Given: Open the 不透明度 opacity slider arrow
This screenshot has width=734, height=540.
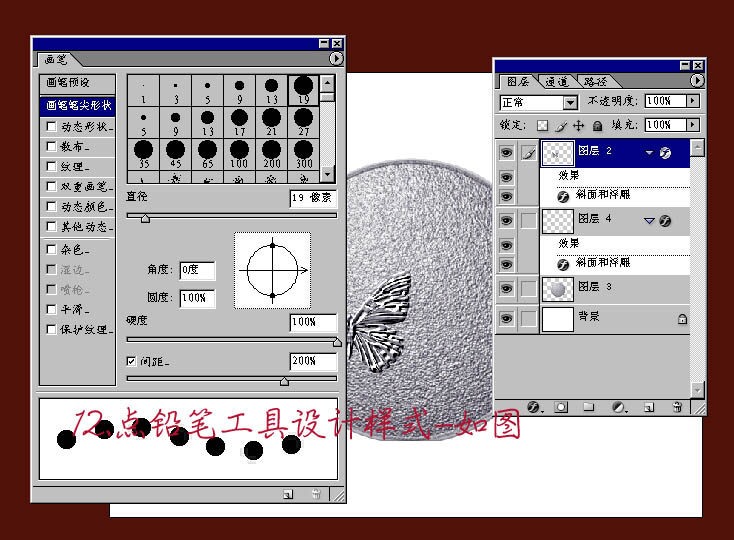Looking at the screenshot, I should click(693, 101).
